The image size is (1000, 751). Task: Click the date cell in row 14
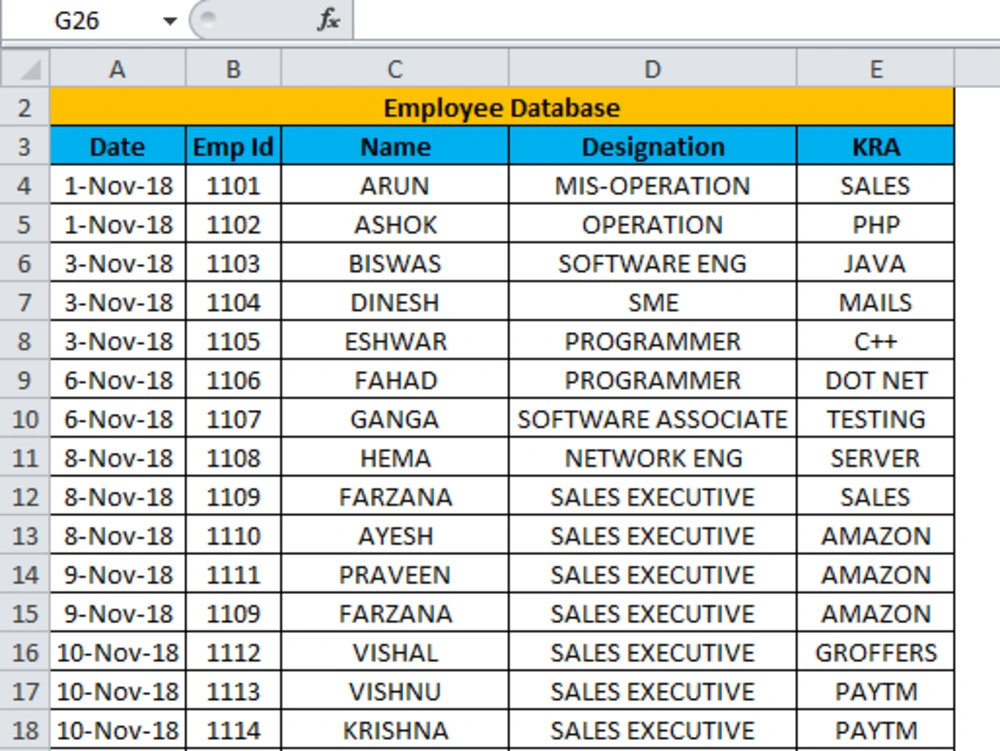(x=117, y=574)
